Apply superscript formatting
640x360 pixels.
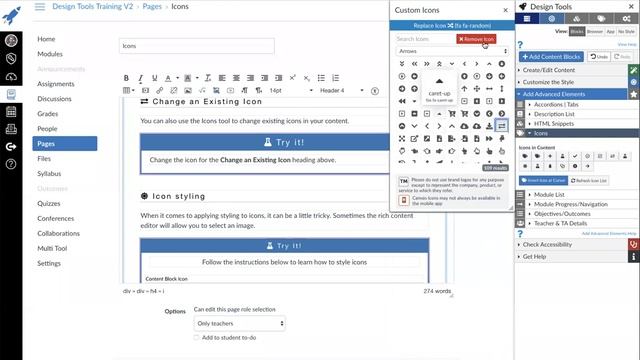pos(293,78)
